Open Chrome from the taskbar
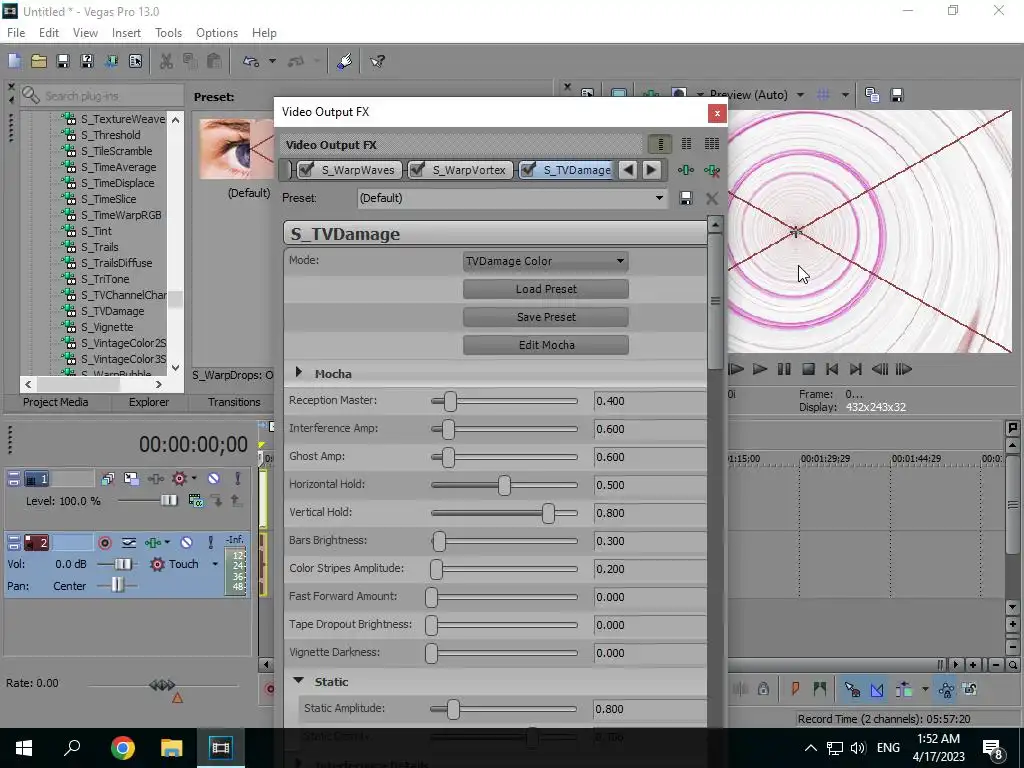 pos(123,748)
